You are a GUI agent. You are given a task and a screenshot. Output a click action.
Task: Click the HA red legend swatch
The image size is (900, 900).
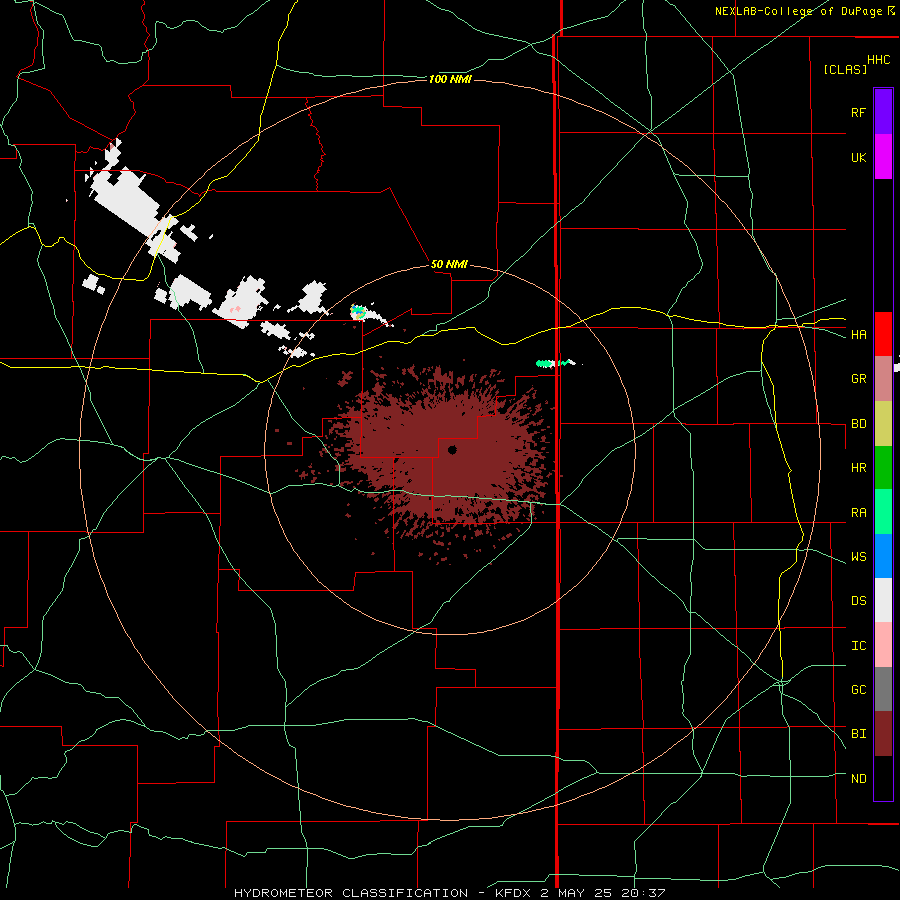pyautogui.click(x=883, y=334)
